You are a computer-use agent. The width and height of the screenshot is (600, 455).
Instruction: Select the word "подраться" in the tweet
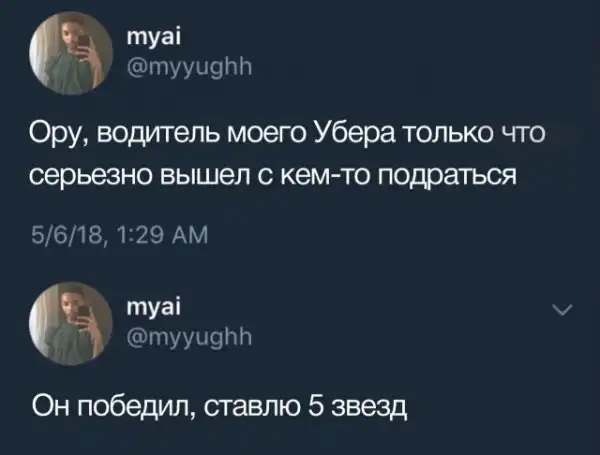[447, 176]
